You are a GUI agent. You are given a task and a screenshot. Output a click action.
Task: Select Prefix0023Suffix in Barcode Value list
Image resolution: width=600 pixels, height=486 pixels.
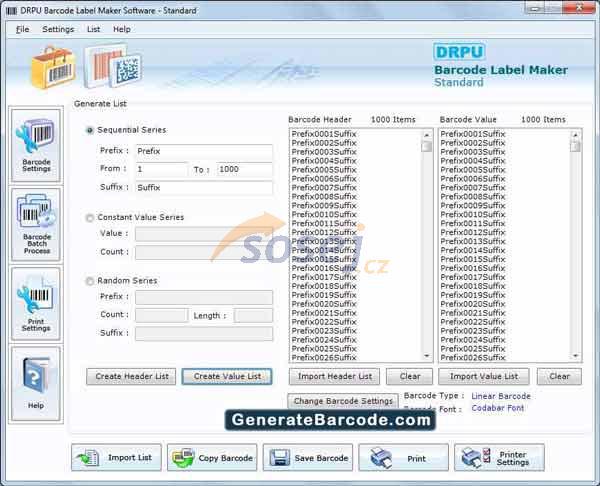click(x=473, y=331)
